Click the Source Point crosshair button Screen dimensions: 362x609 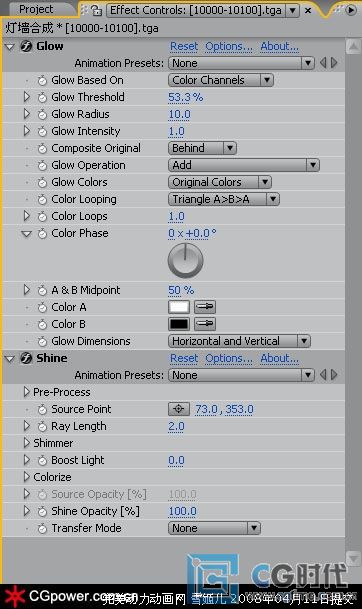click(179, 409)
